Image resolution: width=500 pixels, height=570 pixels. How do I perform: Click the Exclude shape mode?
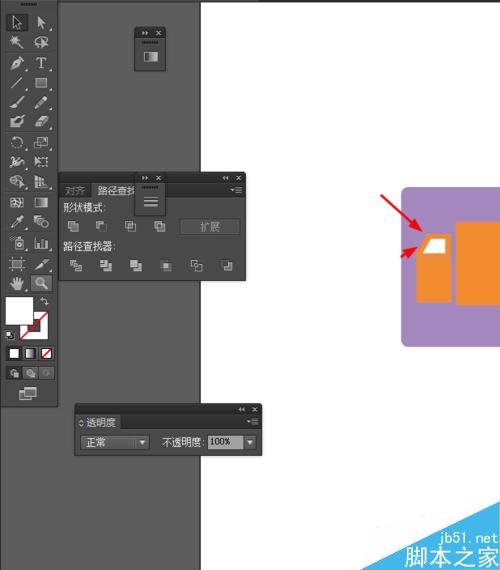159,226
